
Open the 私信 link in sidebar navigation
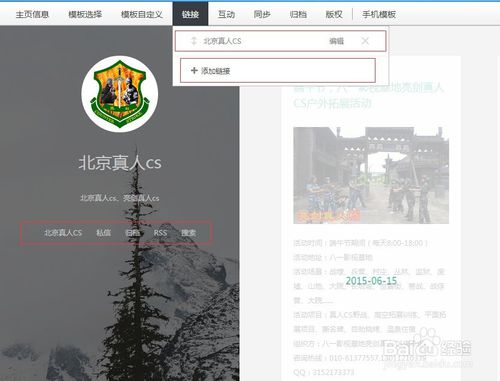(103, 233)
